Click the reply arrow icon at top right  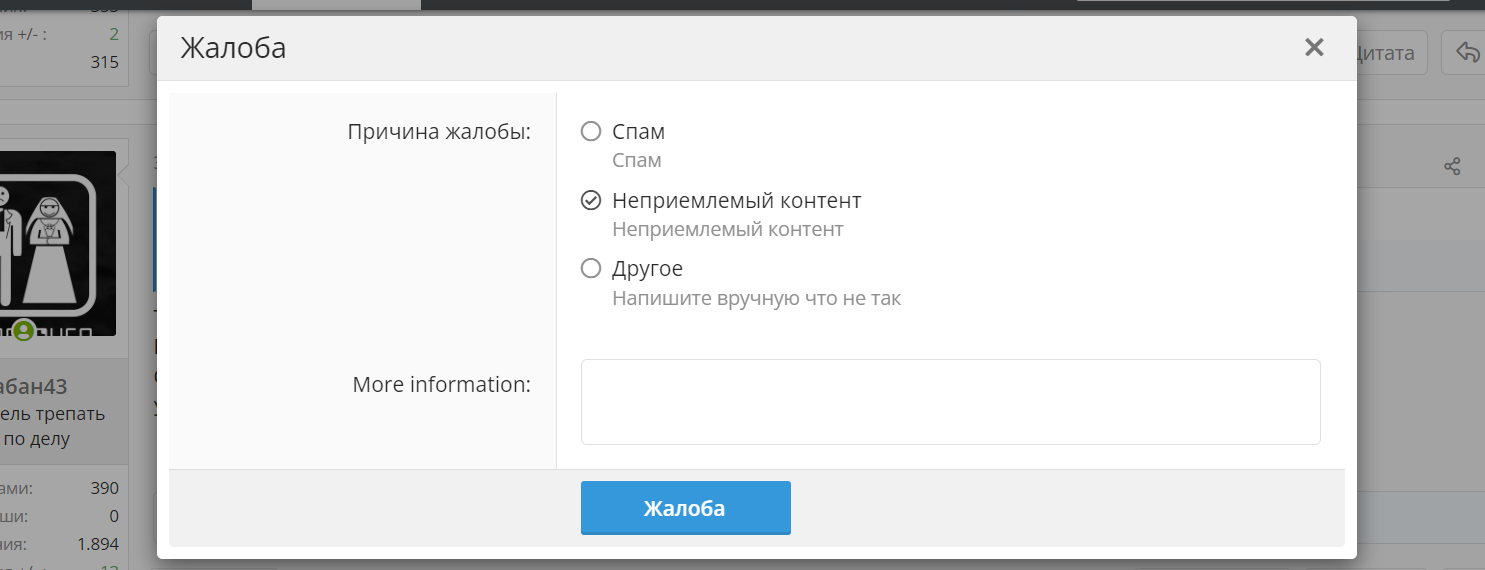click(1467, 52)
